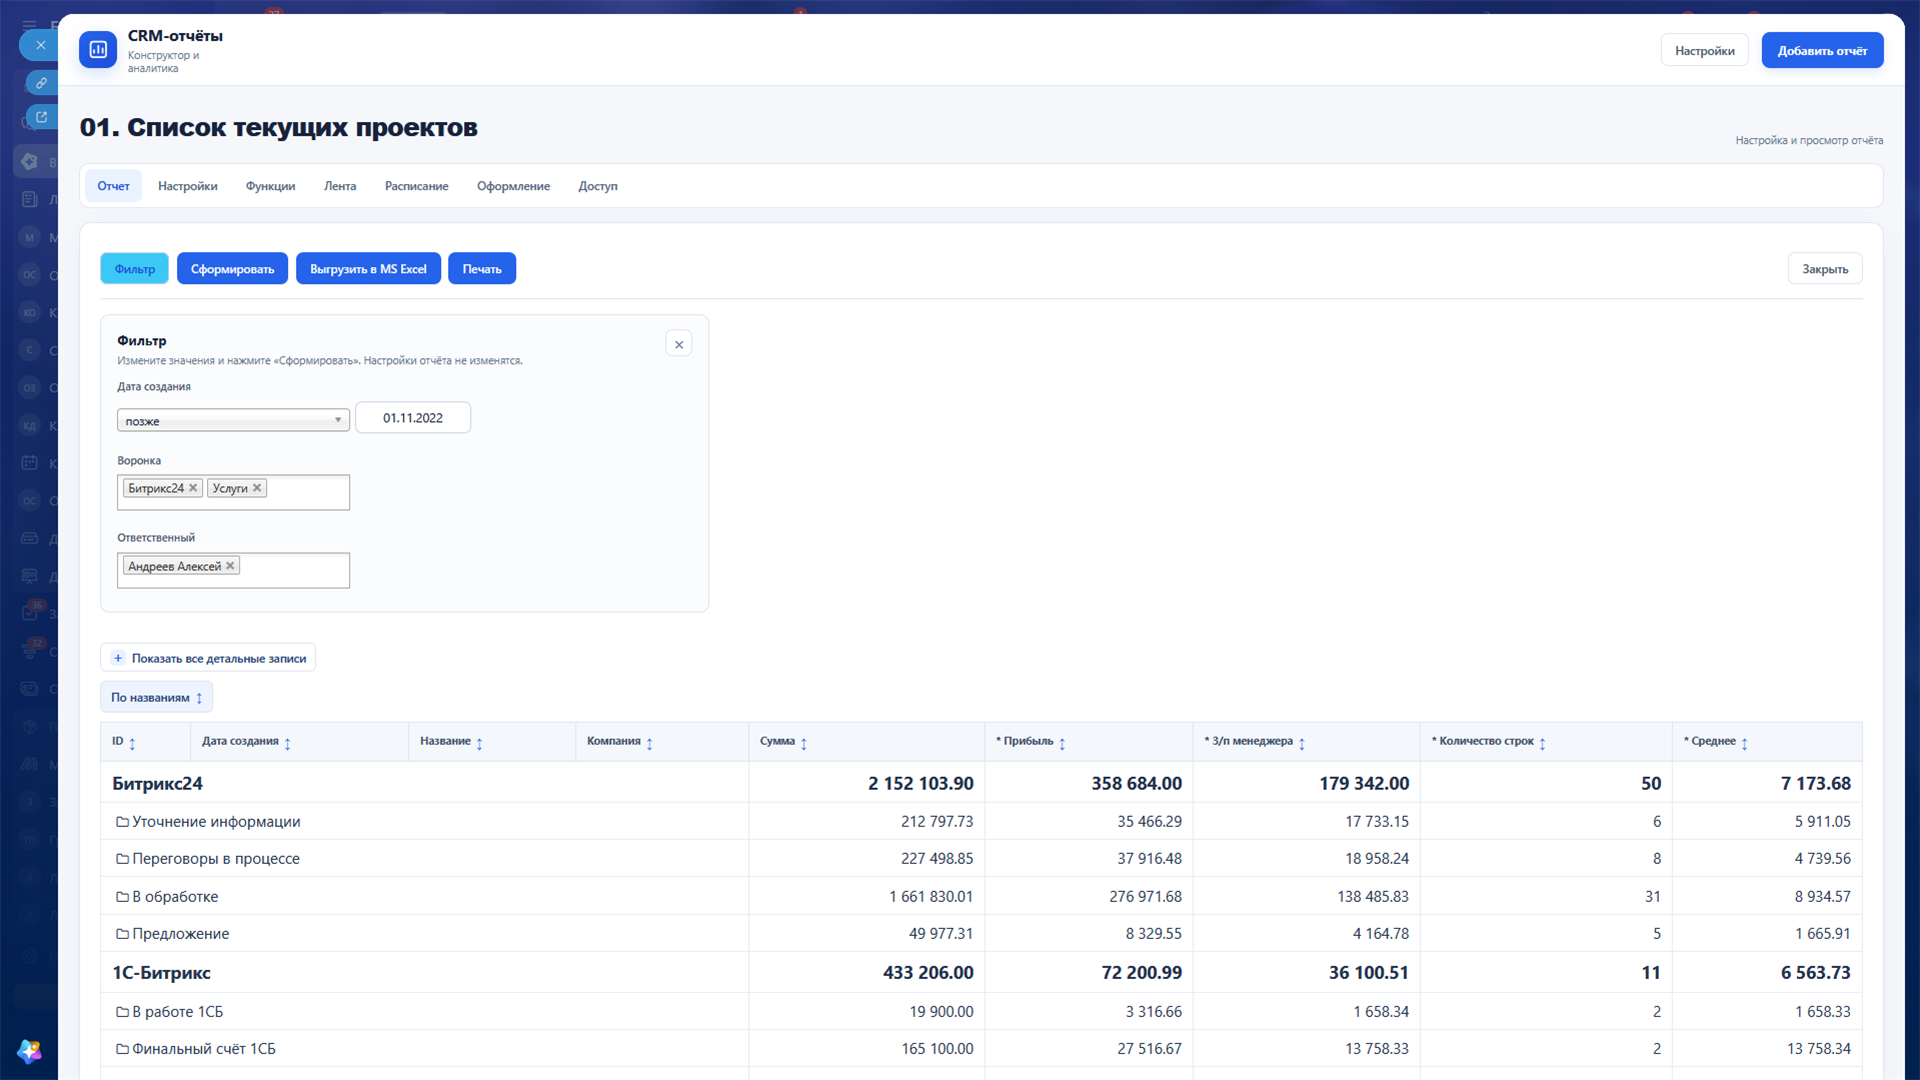
Task: Sort by Сумма column arrows
Action: pos(803,743)
